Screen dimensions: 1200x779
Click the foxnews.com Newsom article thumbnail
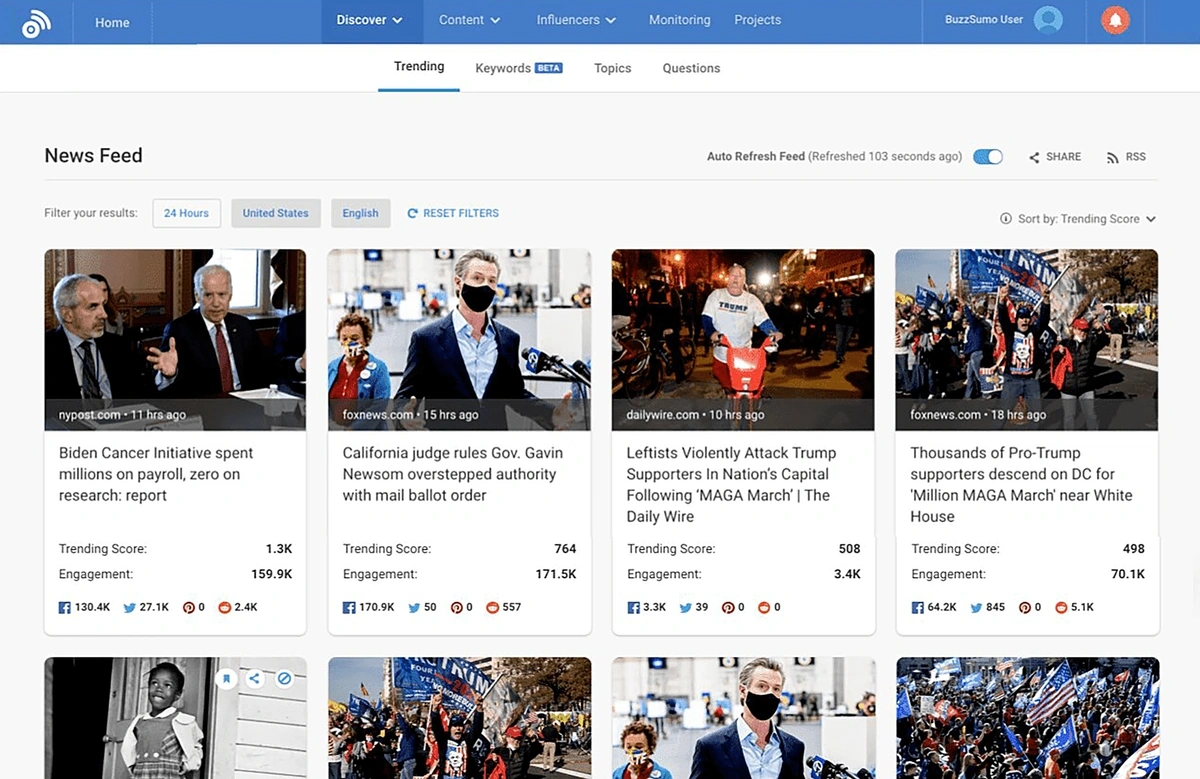pos(459,340)
